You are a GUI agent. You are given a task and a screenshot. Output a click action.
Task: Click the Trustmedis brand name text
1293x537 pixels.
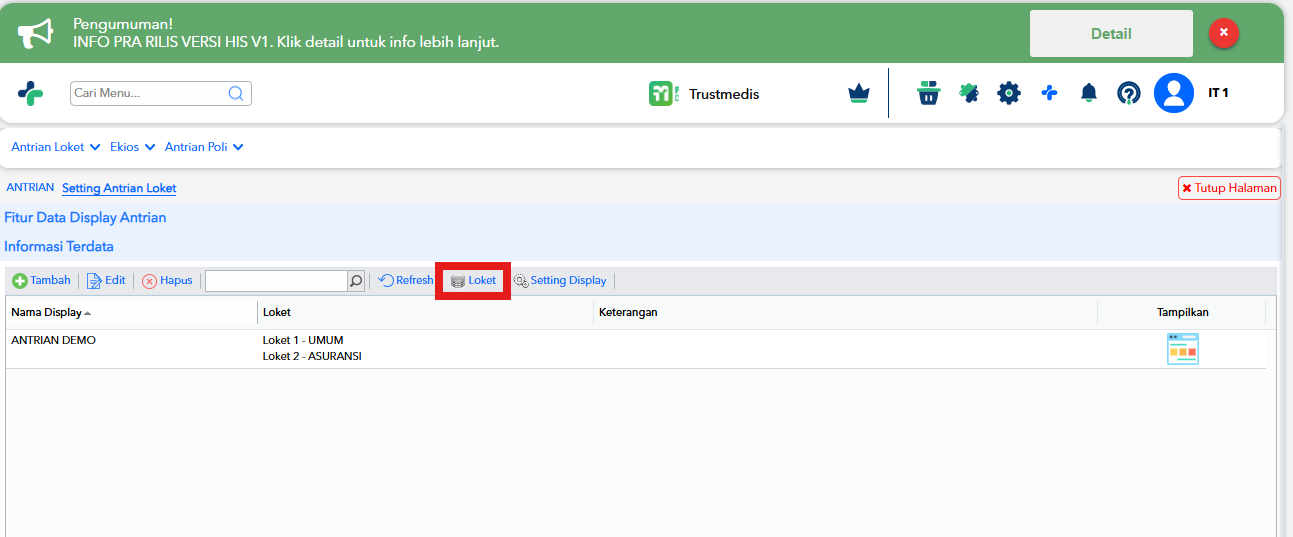pos(724,94)
